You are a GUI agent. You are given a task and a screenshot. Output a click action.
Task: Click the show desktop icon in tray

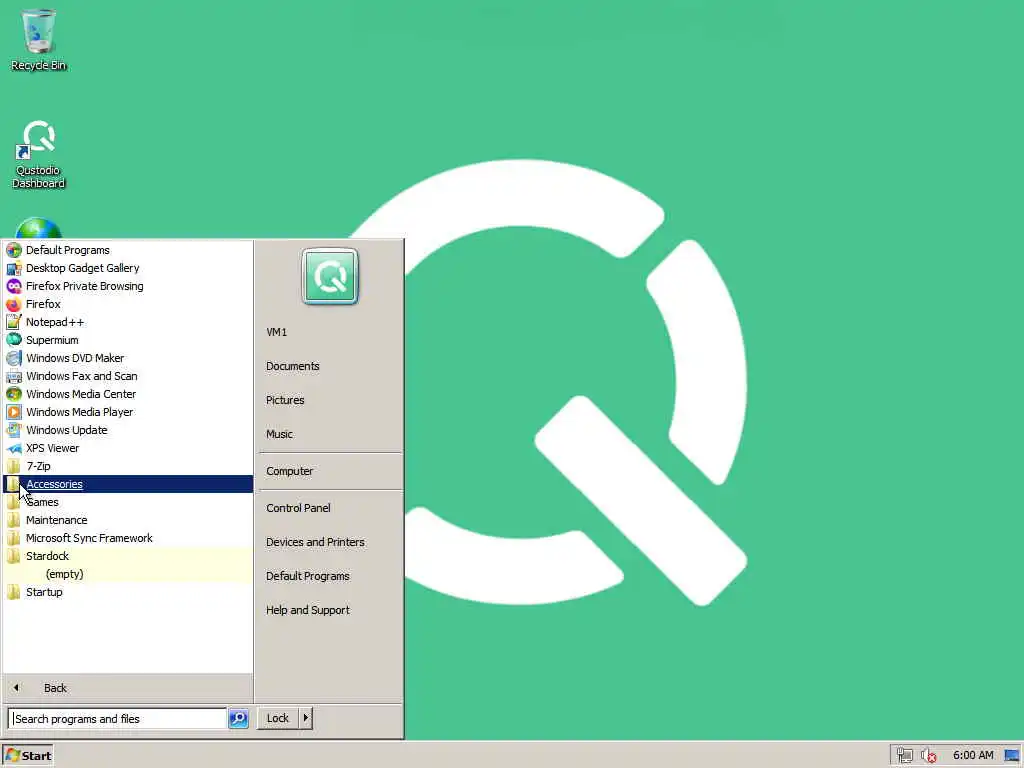pos(1012,756)
